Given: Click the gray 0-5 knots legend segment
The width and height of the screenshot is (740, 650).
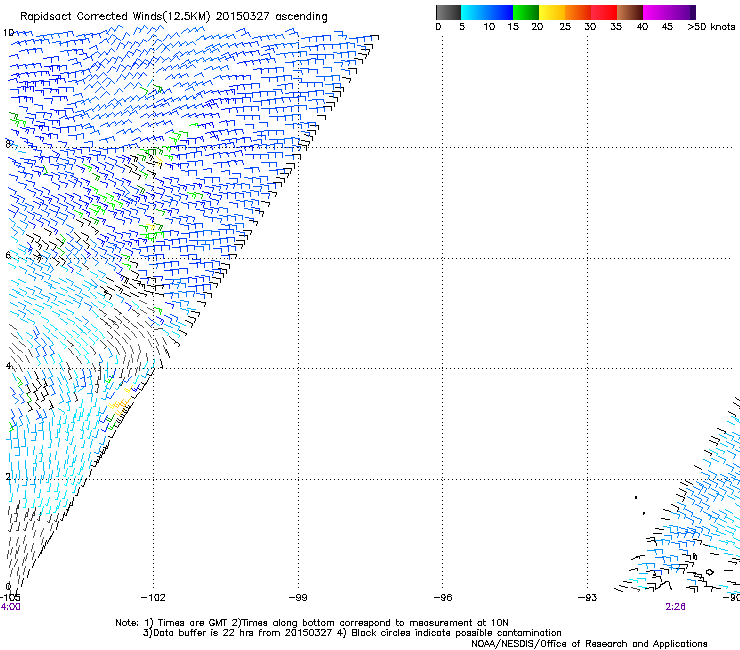Looking at the screenshot, I should (x=448, y=12).
